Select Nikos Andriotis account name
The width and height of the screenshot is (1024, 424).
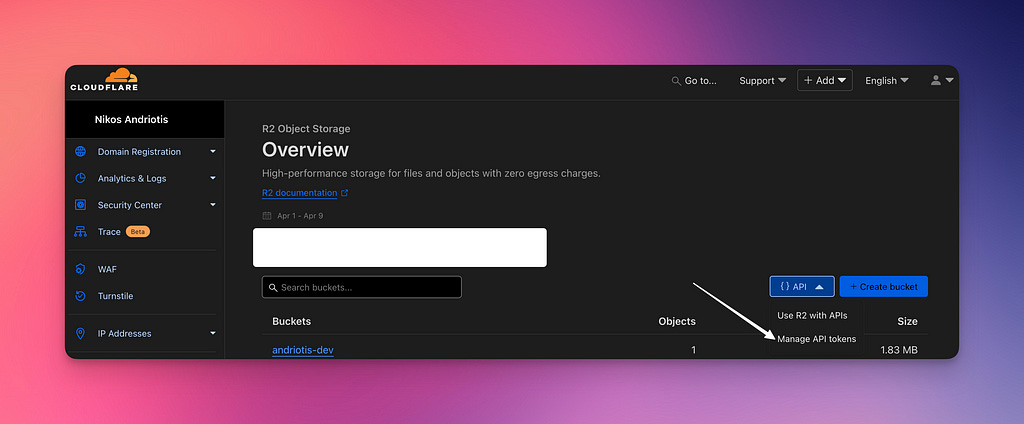[131, 120]
